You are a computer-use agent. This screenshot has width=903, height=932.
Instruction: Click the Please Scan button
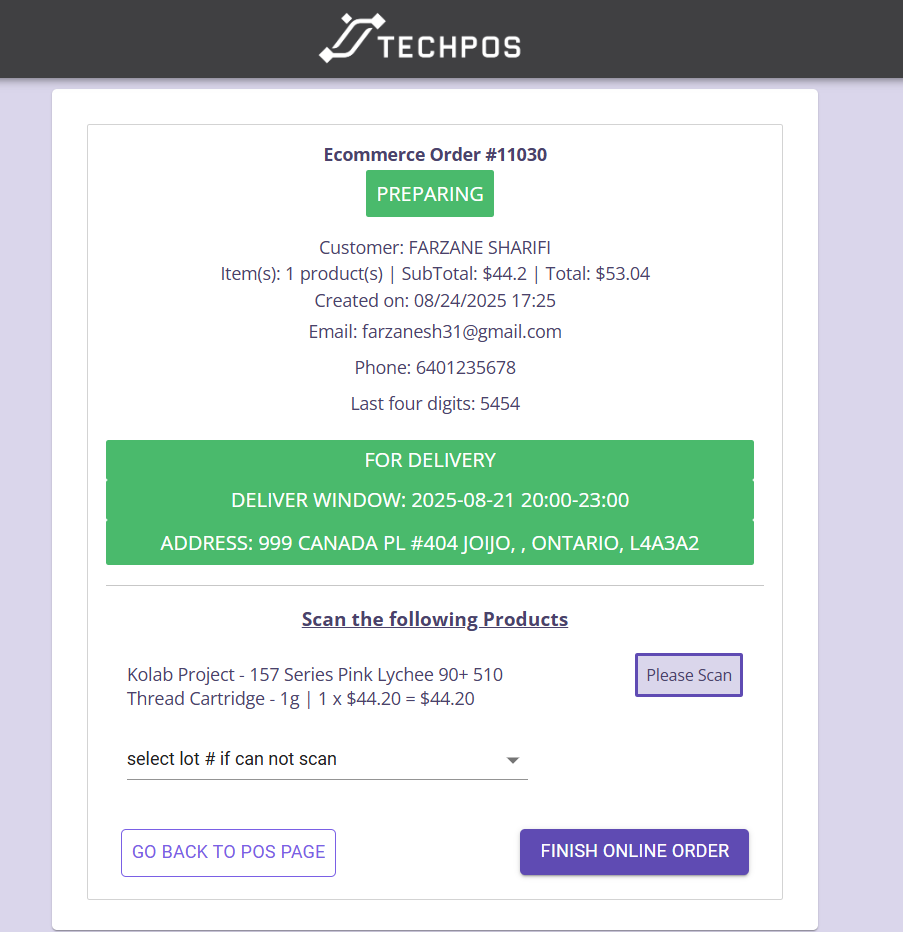pyautogui.click(x=688, y=675)
